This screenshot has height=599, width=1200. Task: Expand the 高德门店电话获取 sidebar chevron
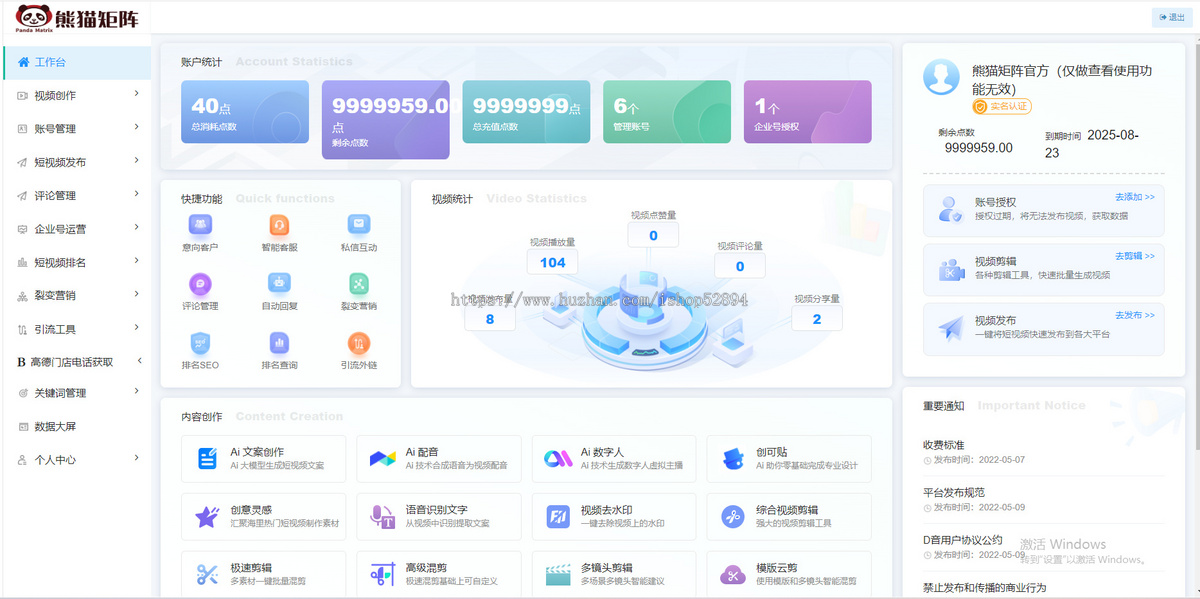click(139, 361)
